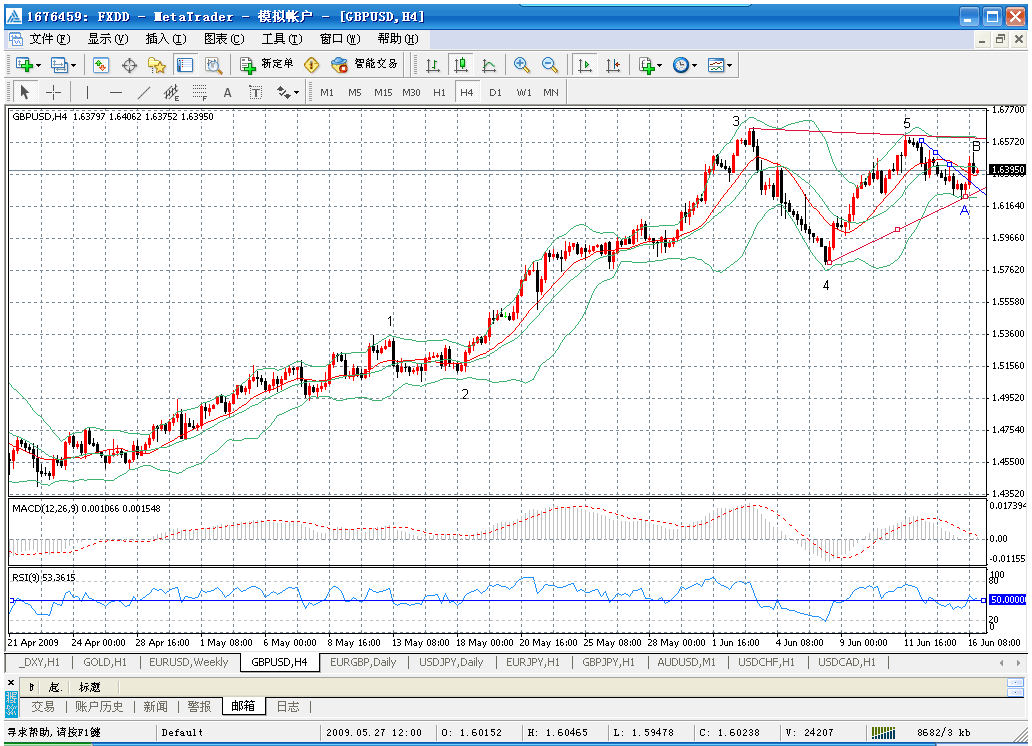The width and height of the screenshot is (1032, 746).
Task: Toggle the Terminal panel icon
Action: pyautogui.click(x=185, y=65)
